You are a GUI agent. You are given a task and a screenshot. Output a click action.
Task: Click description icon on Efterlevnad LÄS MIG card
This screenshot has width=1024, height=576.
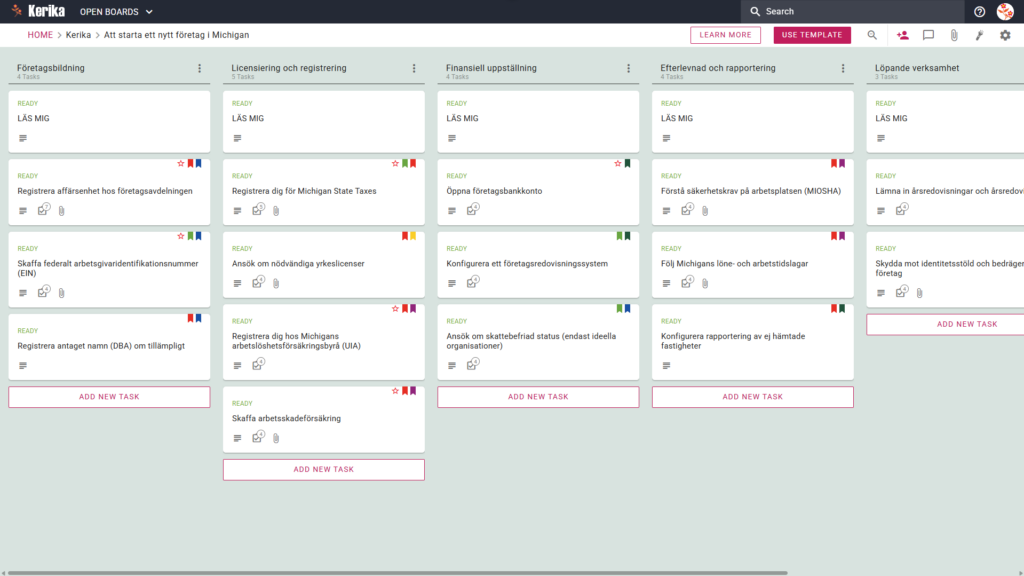point(666,138)
